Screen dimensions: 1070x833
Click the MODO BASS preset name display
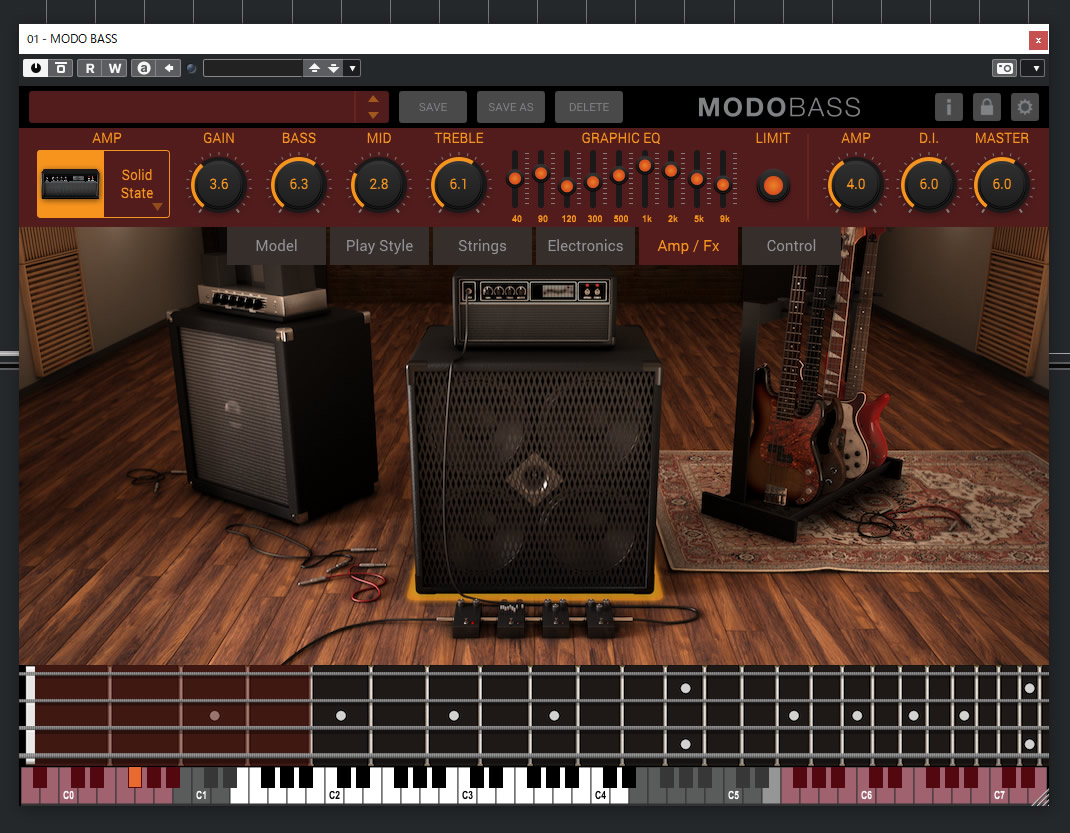click(x=192, y=107)
